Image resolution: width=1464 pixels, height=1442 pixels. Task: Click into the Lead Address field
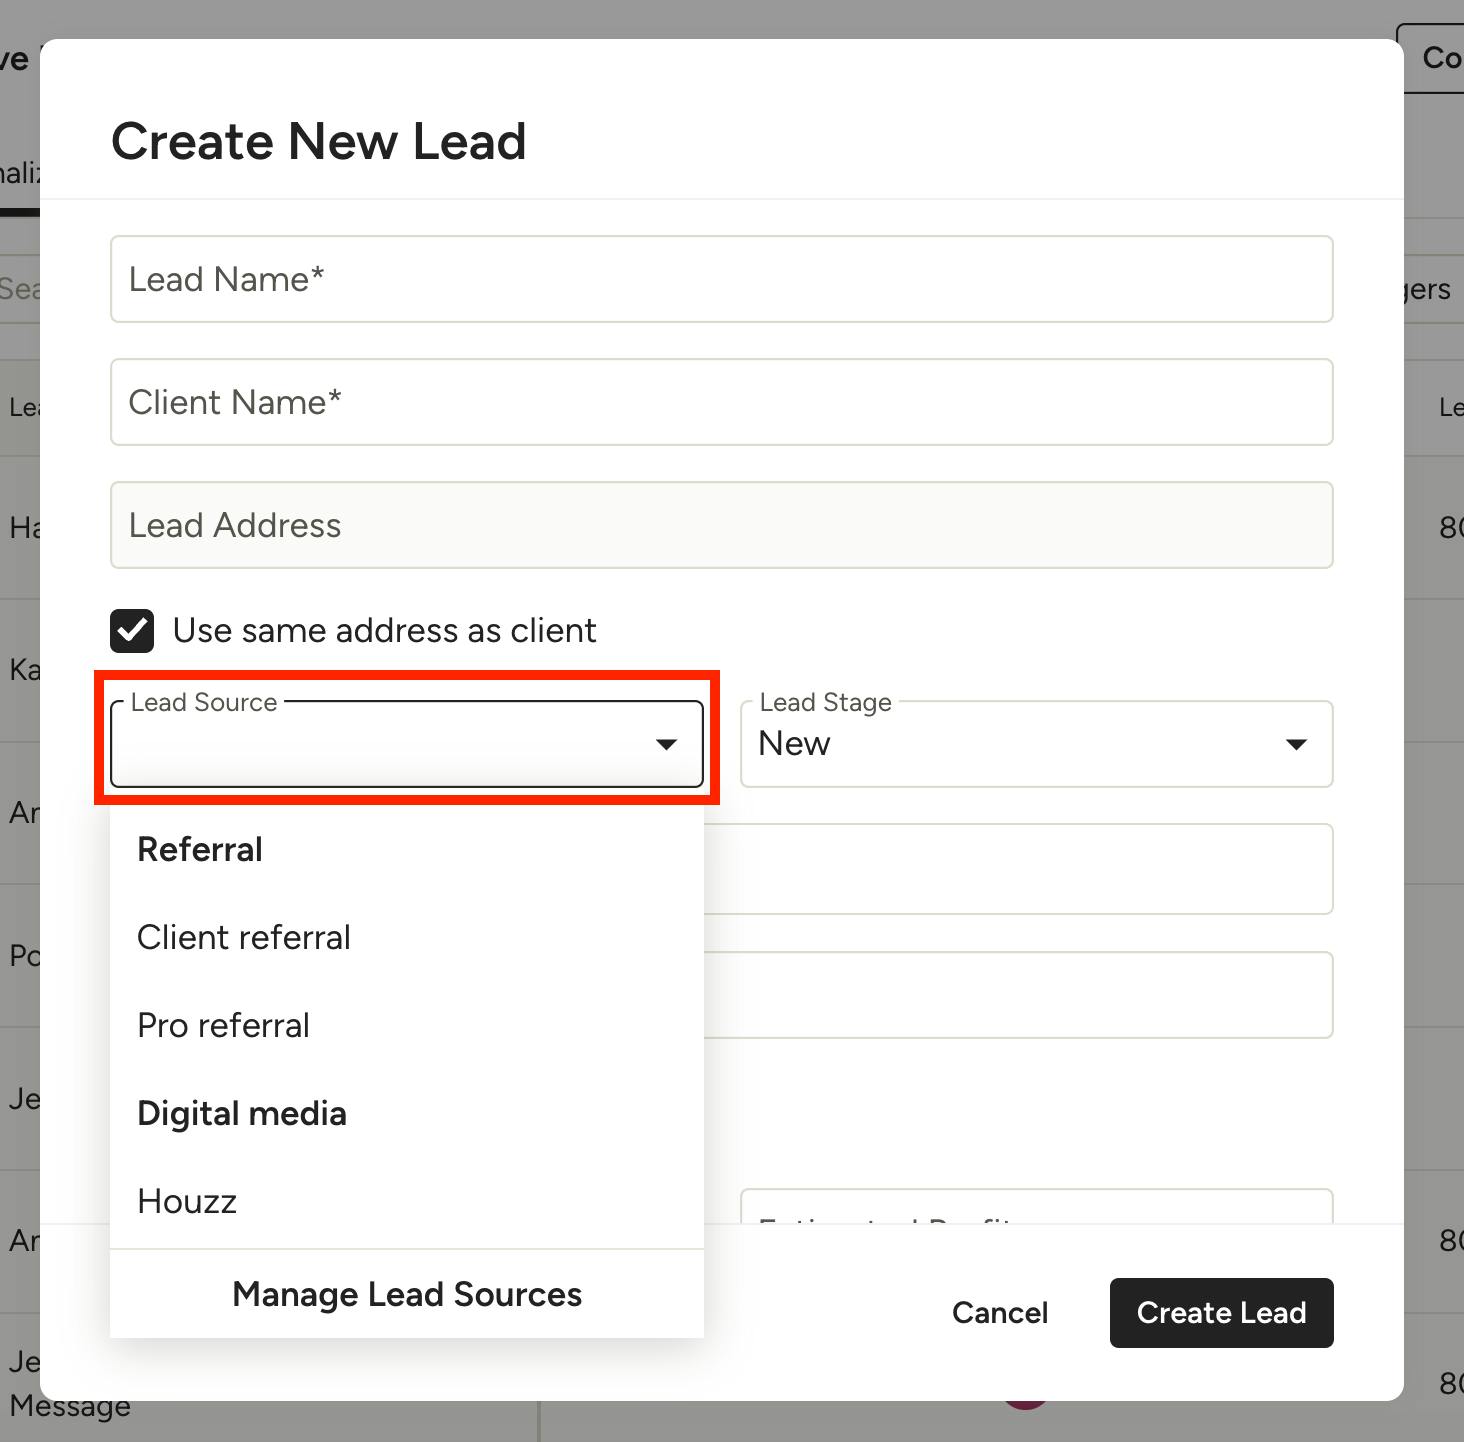(x=720, y=525)
